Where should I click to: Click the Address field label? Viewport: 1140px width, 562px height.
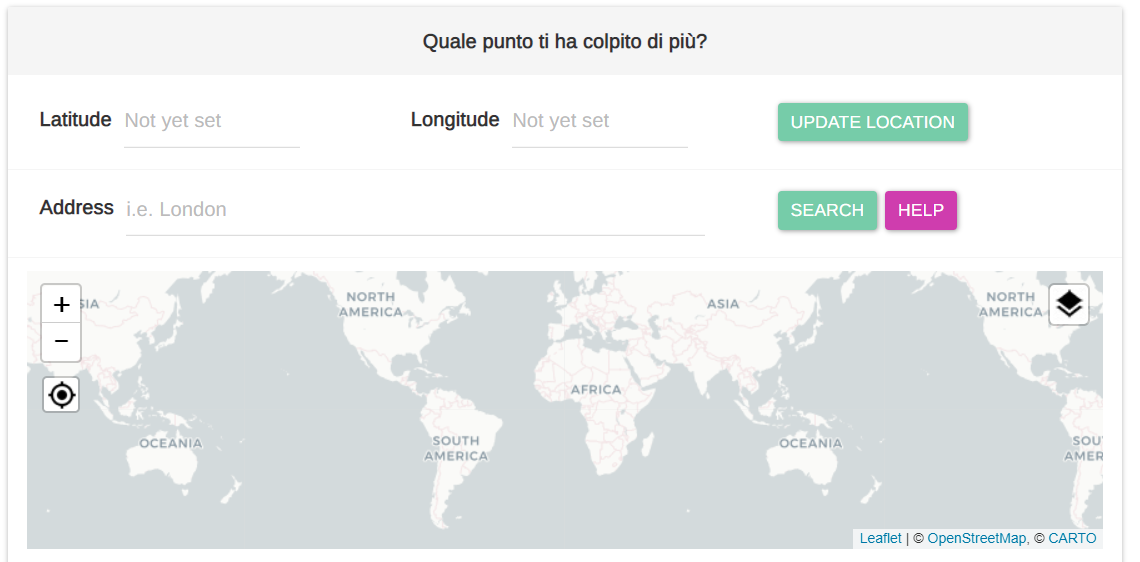click(77, 208)
